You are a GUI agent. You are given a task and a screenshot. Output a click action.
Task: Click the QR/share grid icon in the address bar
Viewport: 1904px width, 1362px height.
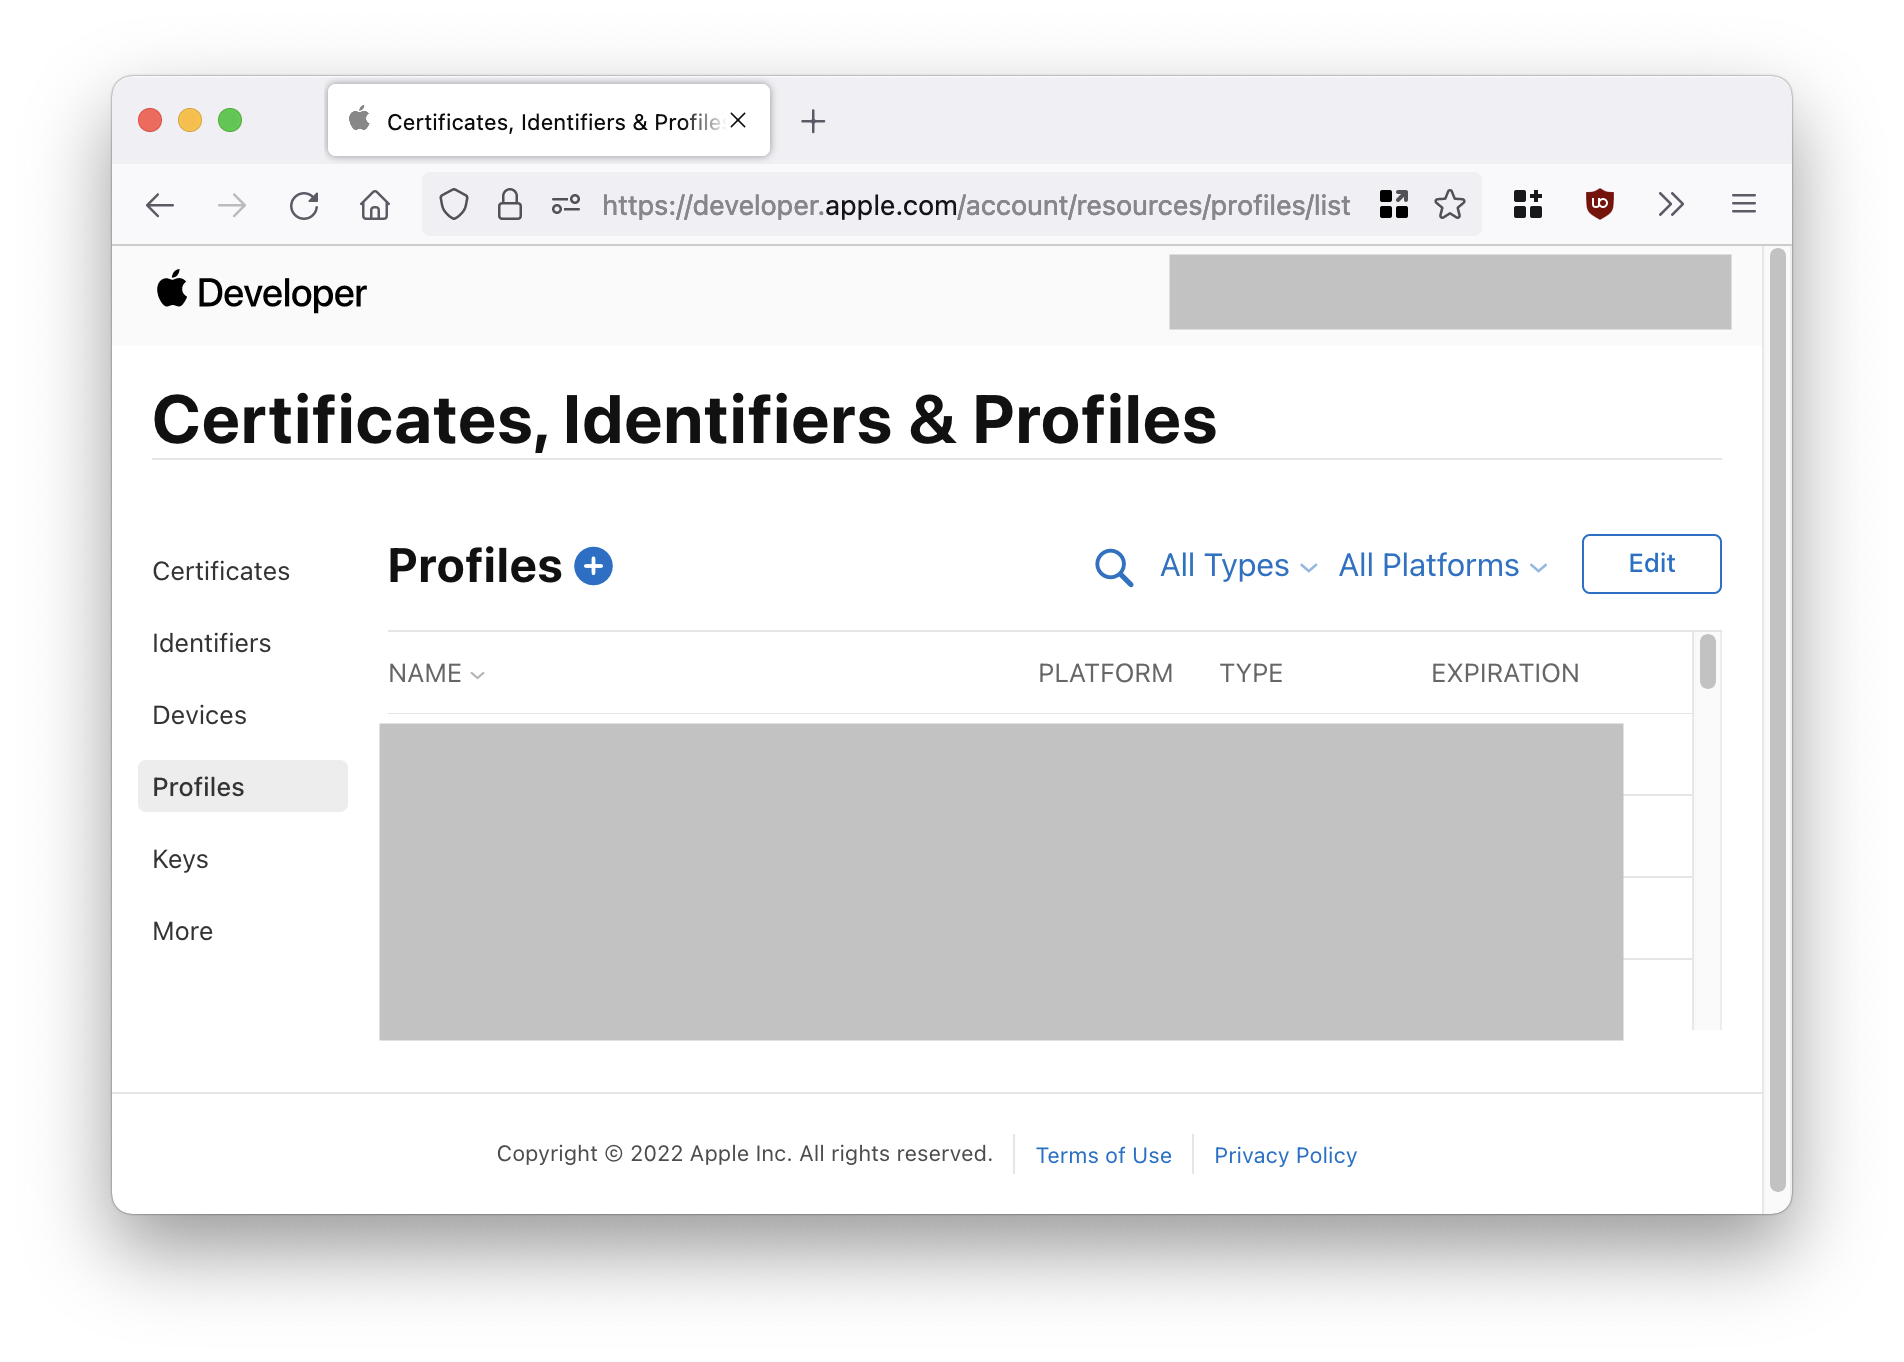[1394, 204]
